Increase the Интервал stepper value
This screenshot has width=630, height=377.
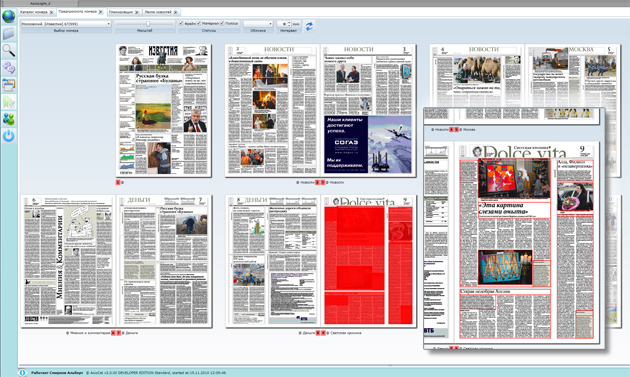[x=289, y=23]
